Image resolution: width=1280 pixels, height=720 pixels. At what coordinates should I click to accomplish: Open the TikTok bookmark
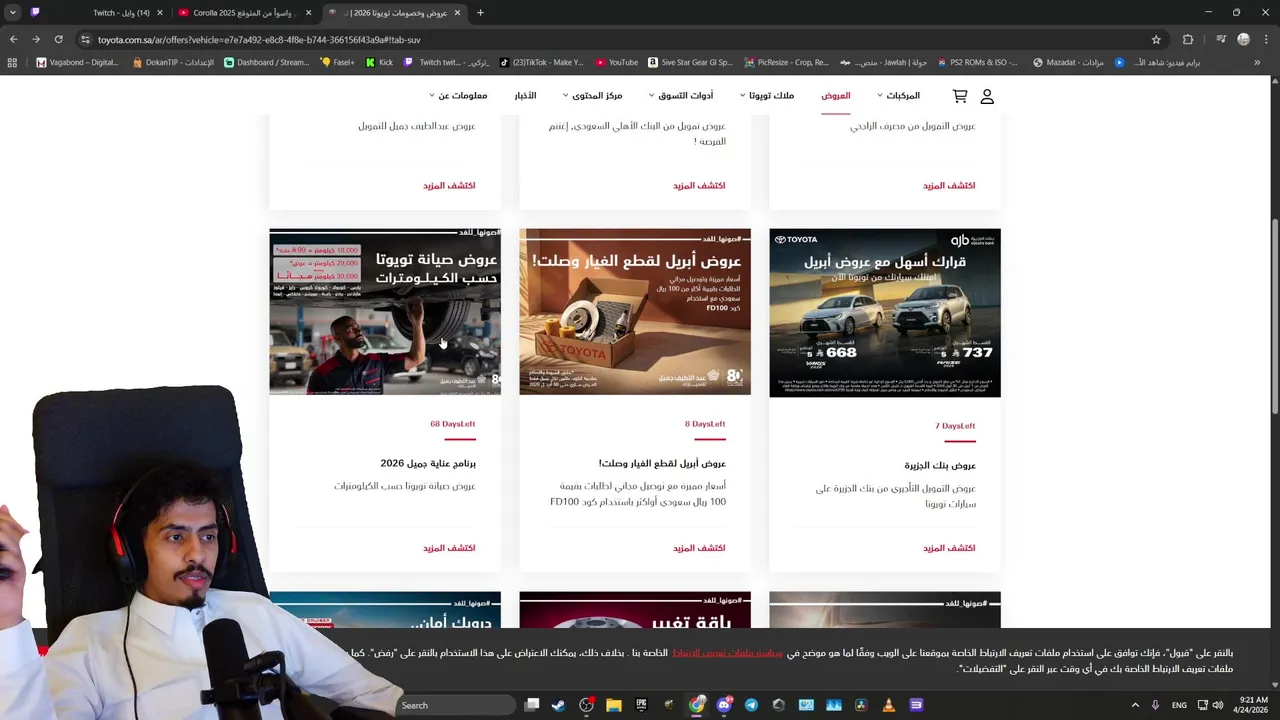[x=541, y=62]
